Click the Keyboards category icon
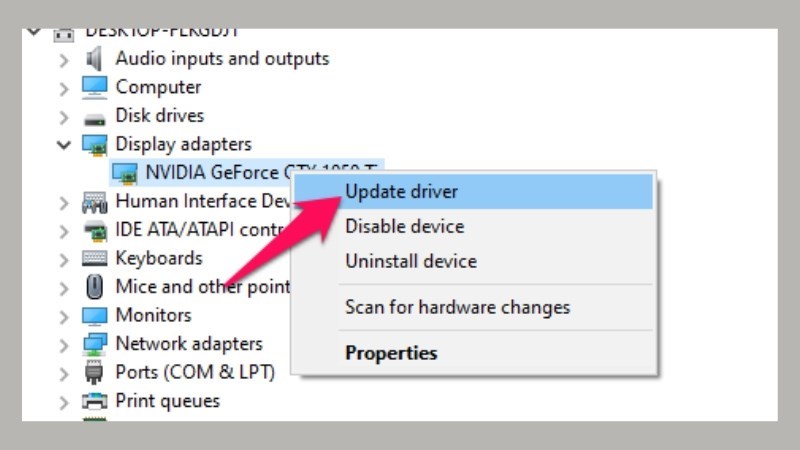 (x=94, y=259)
